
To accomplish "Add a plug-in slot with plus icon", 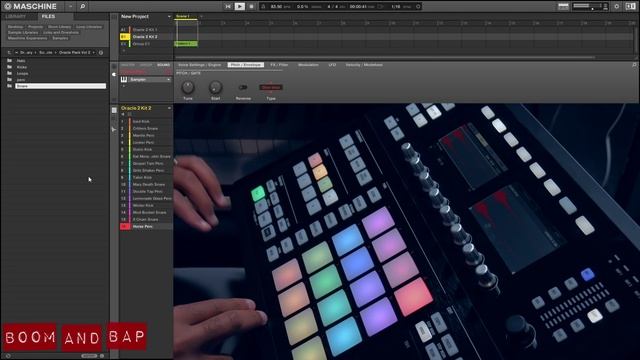I will click(x=124, y=86).
